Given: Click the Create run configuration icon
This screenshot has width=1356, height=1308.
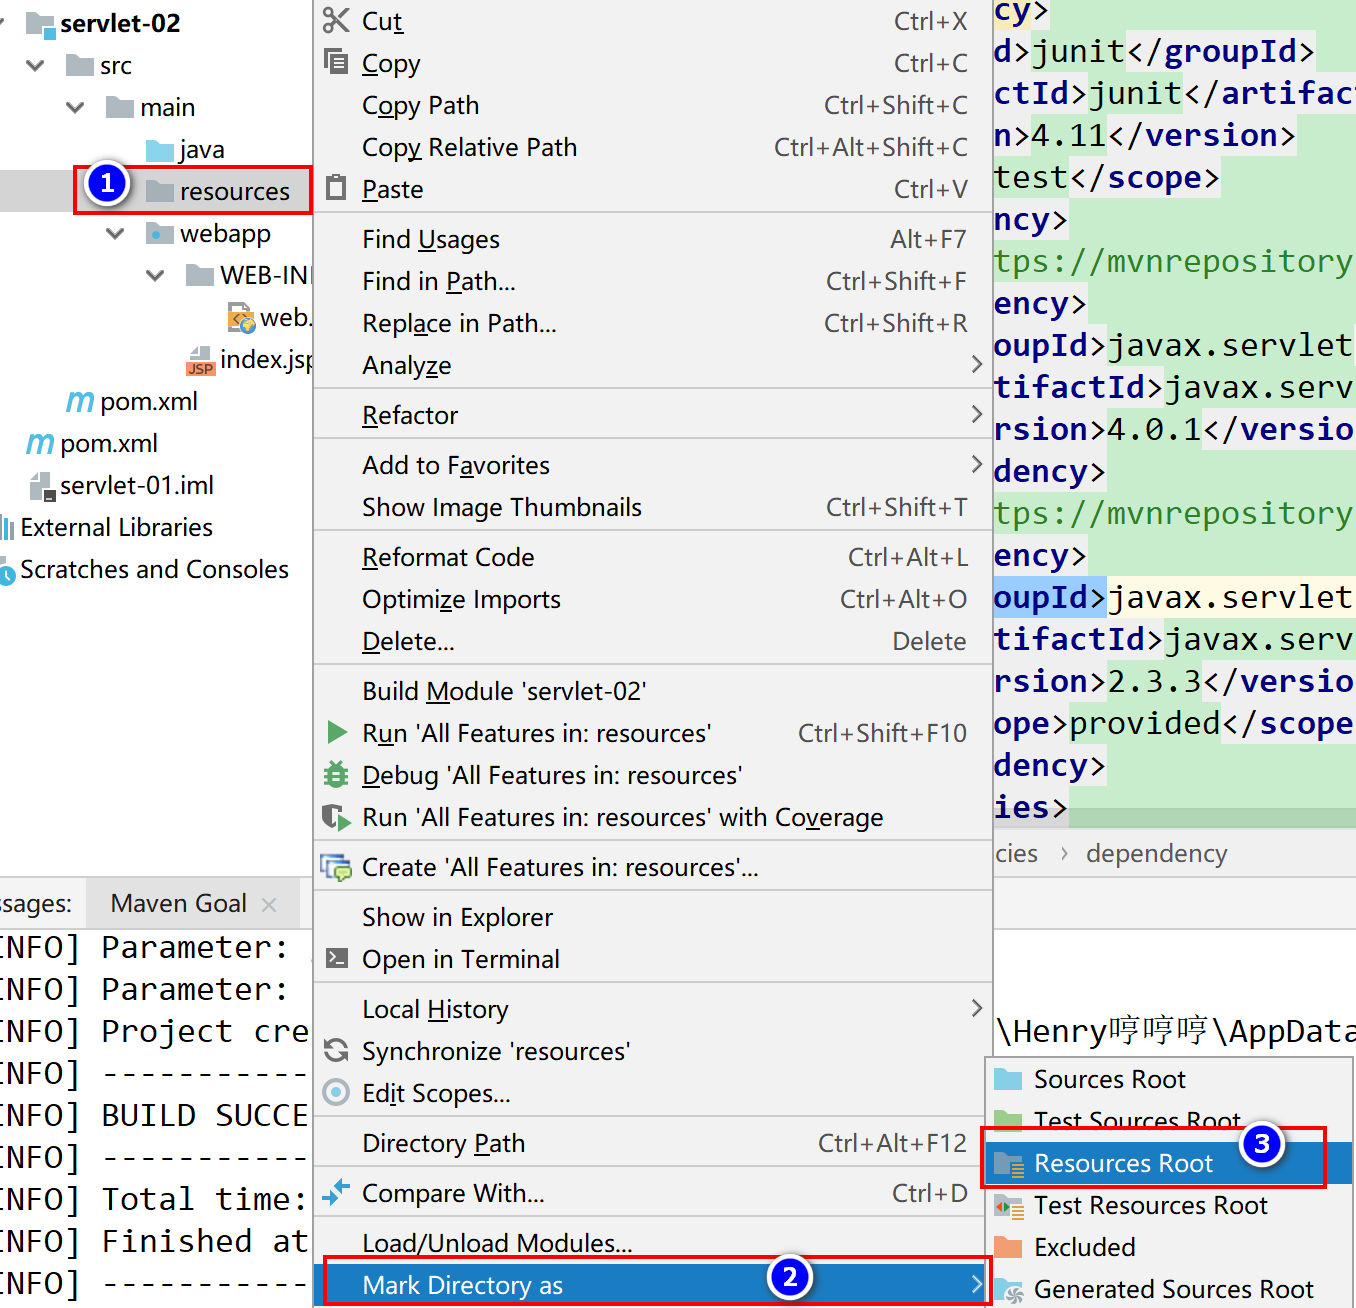Looking at the screenshot, I should [336, 866].
